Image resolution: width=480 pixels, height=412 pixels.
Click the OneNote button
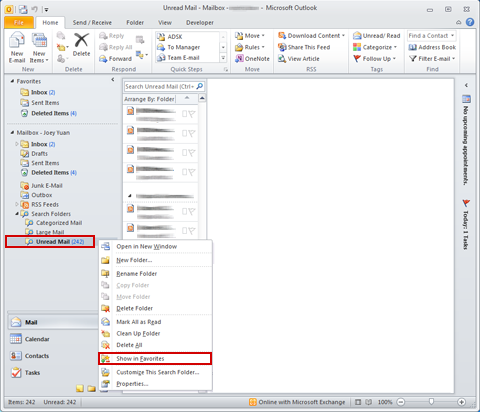tap(252, 59)
